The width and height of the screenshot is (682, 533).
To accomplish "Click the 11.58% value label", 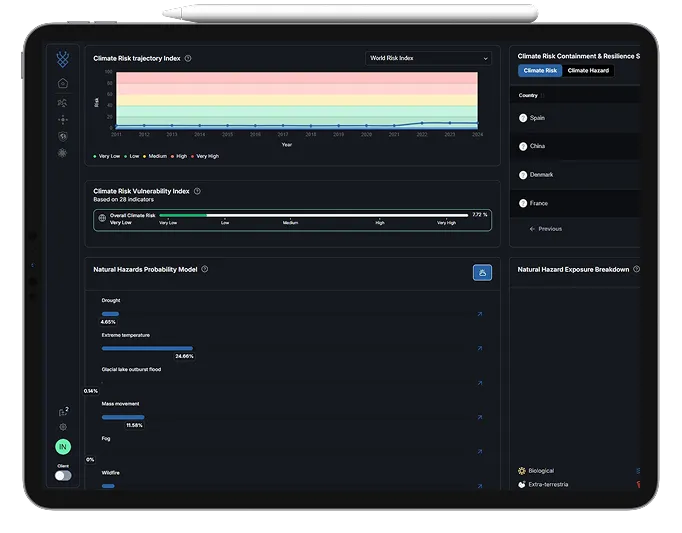I will (x=134, y=425).
